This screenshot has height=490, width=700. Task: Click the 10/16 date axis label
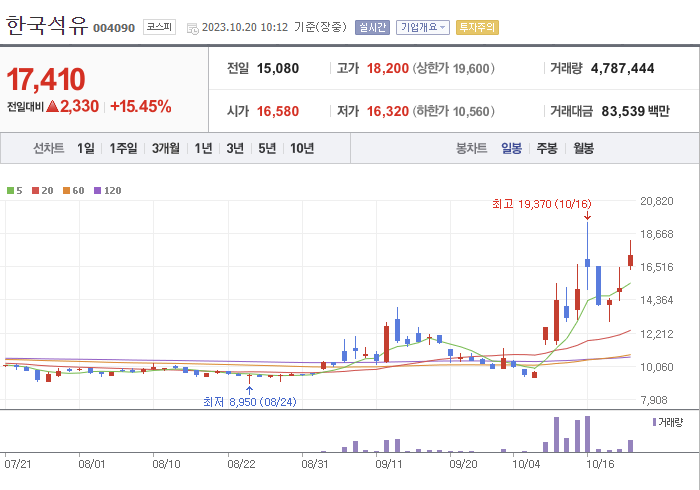[x=600, y=464]
